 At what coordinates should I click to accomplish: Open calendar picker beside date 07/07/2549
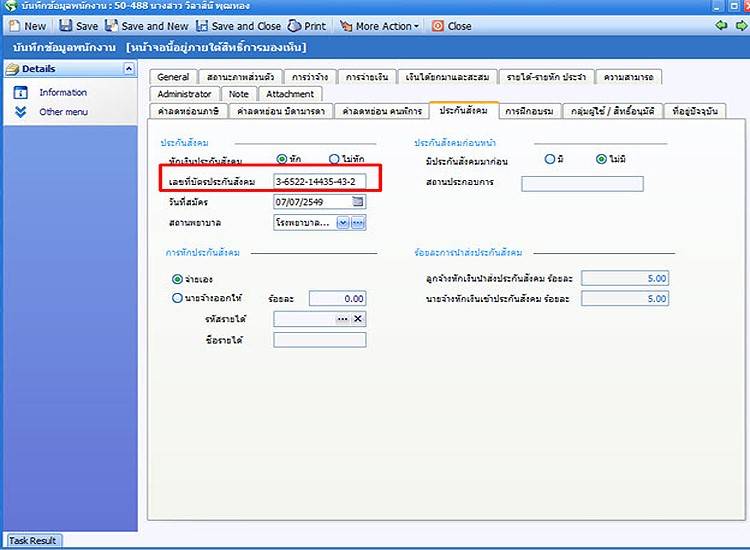359,202
